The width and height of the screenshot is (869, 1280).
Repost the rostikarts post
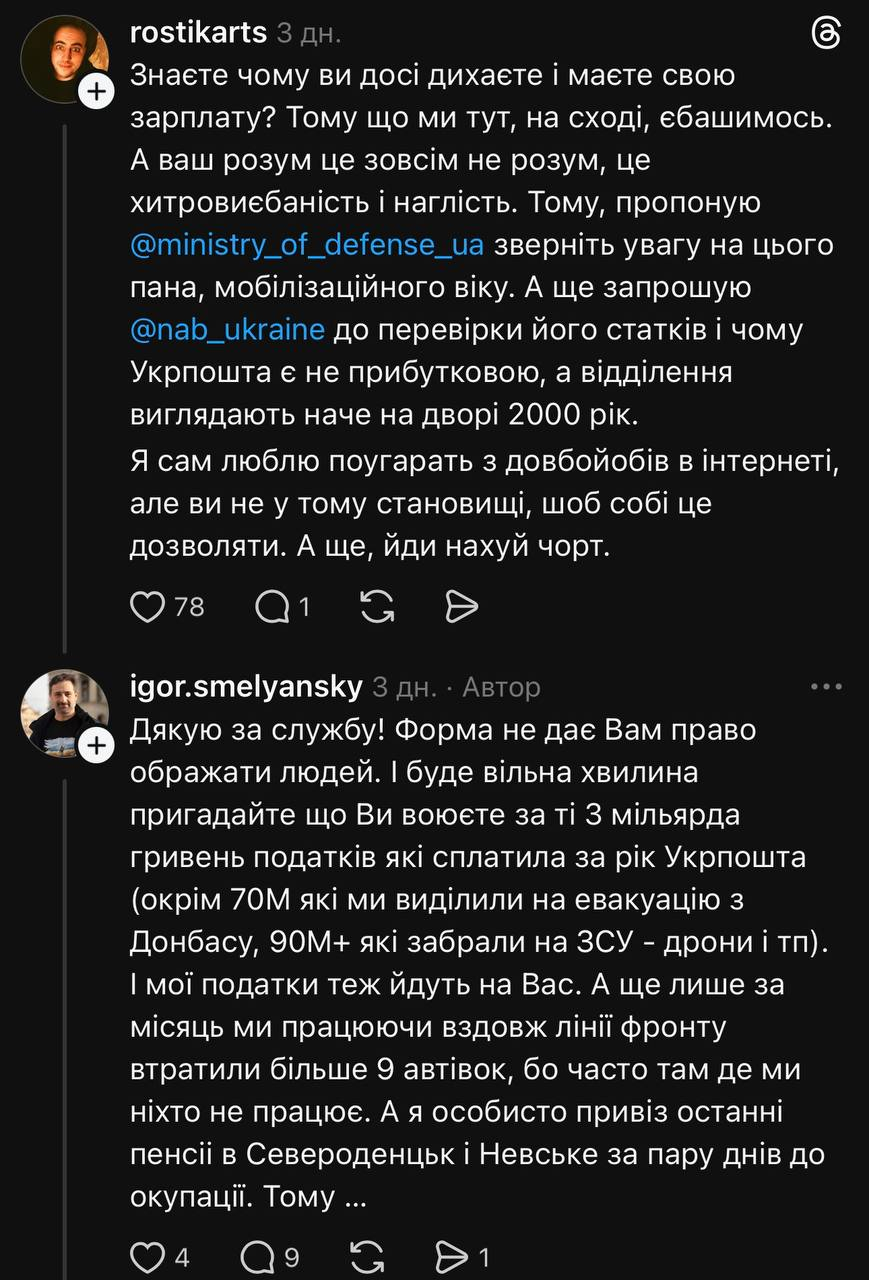coord(377,606)
